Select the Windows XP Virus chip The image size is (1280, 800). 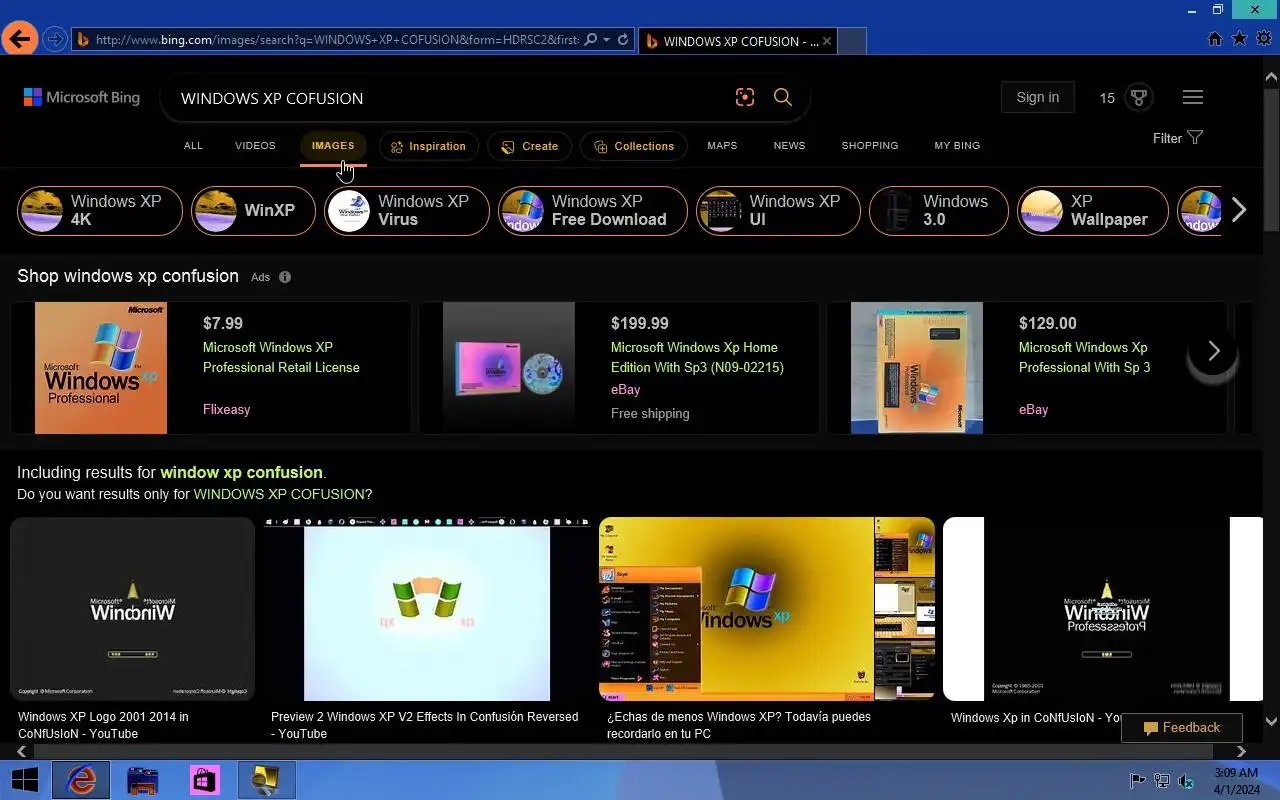[x=407, y=210]
